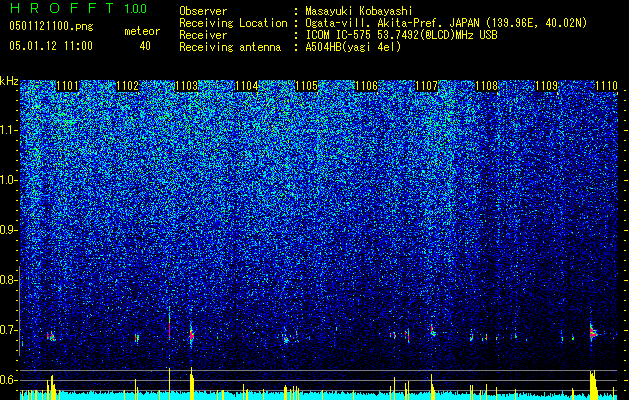Click the tall yellow power peak below 1110
The image size is (629, 400).
pyautogui.click(x=593, y=385)
